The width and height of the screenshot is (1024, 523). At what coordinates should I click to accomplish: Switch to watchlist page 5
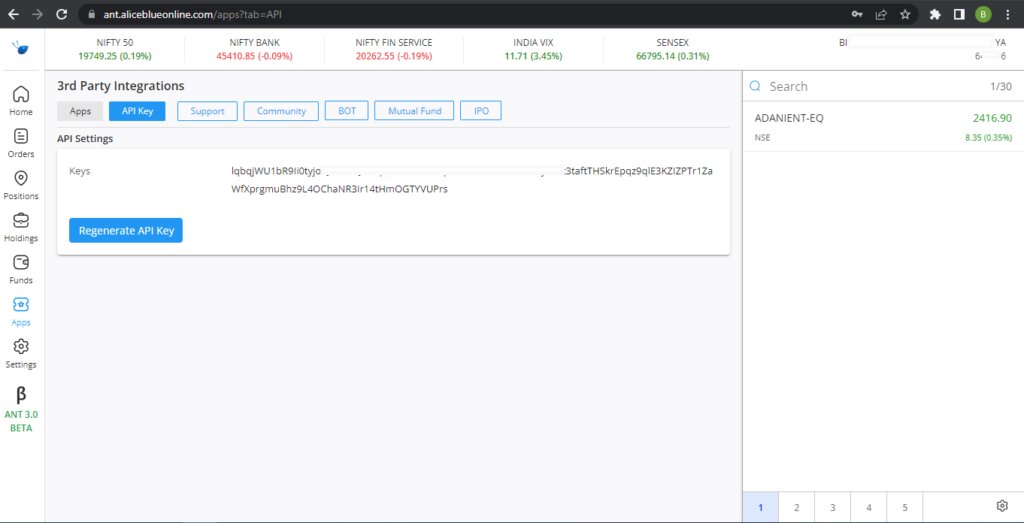click(904, 507)
